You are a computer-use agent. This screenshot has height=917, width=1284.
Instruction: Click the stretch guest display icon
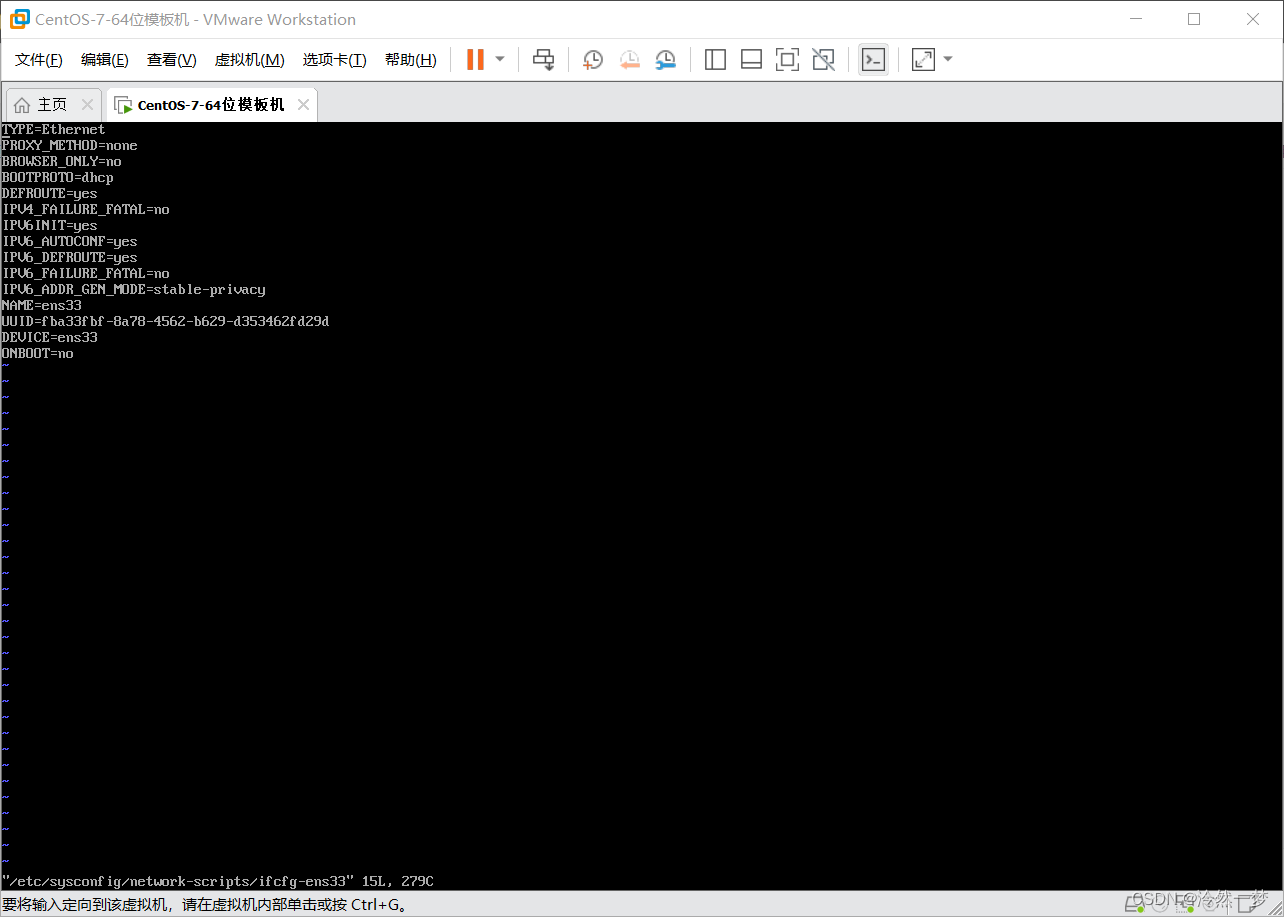(x=923, y=60)
